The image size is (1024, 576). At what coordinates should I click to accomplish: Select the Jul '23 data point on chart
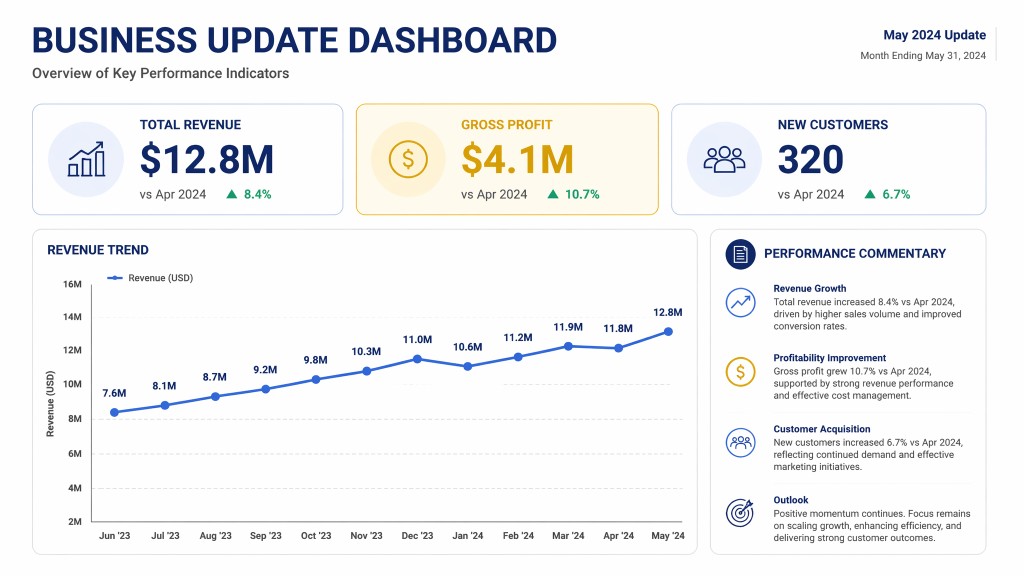click(x=165, y=406)
